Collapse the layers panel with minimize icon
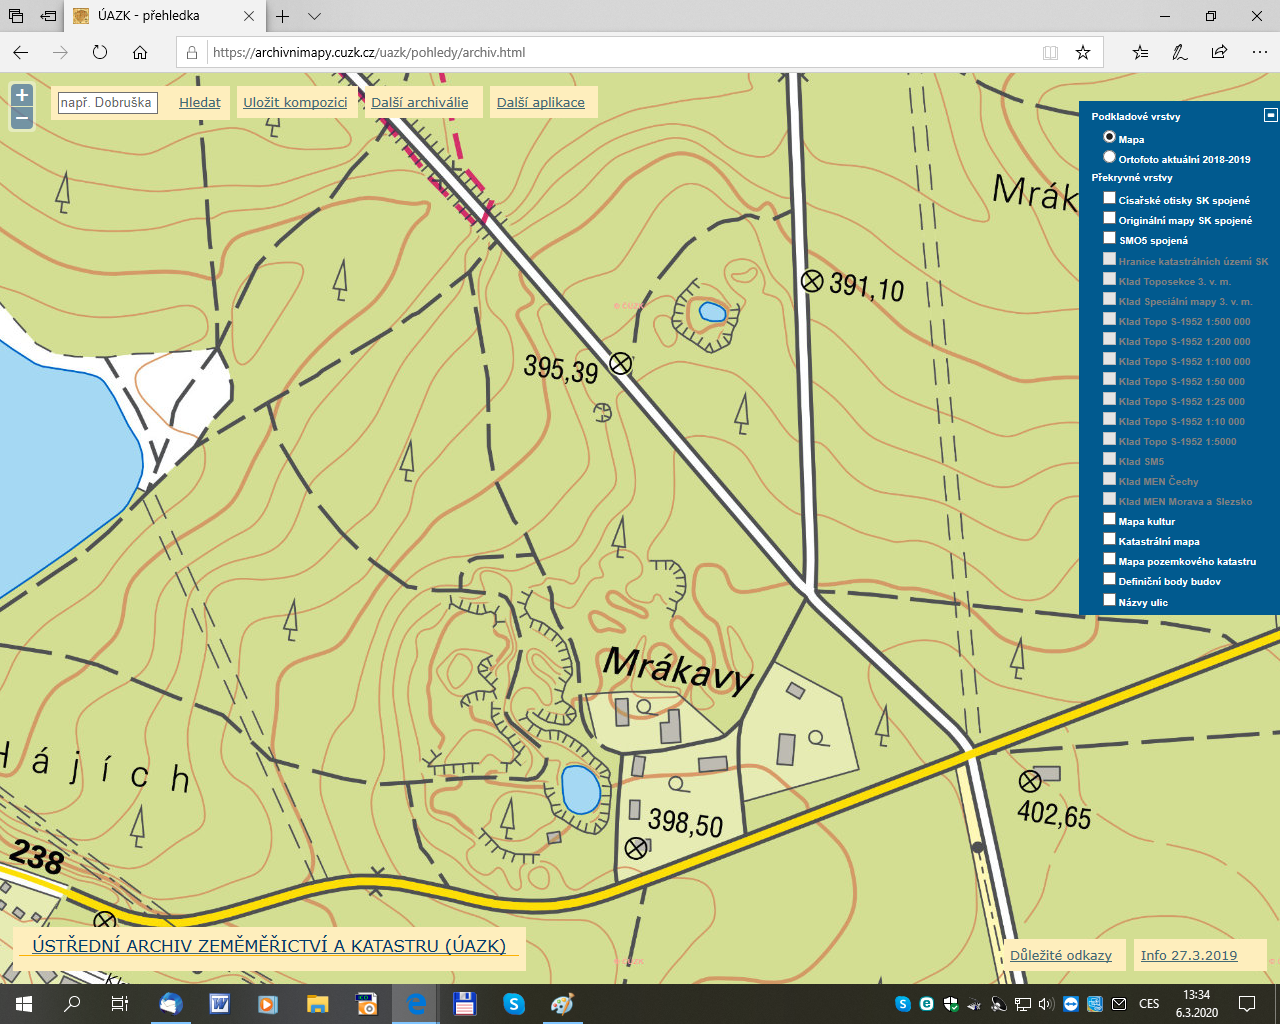 [x=1270, y=115]
